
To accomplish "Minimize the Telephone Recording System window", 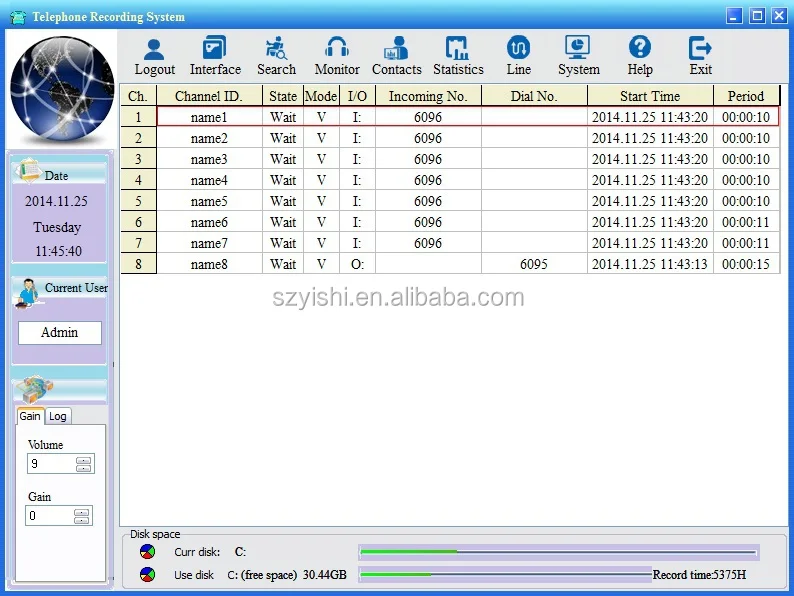I will pyautogui.click(x=734, y=16).
